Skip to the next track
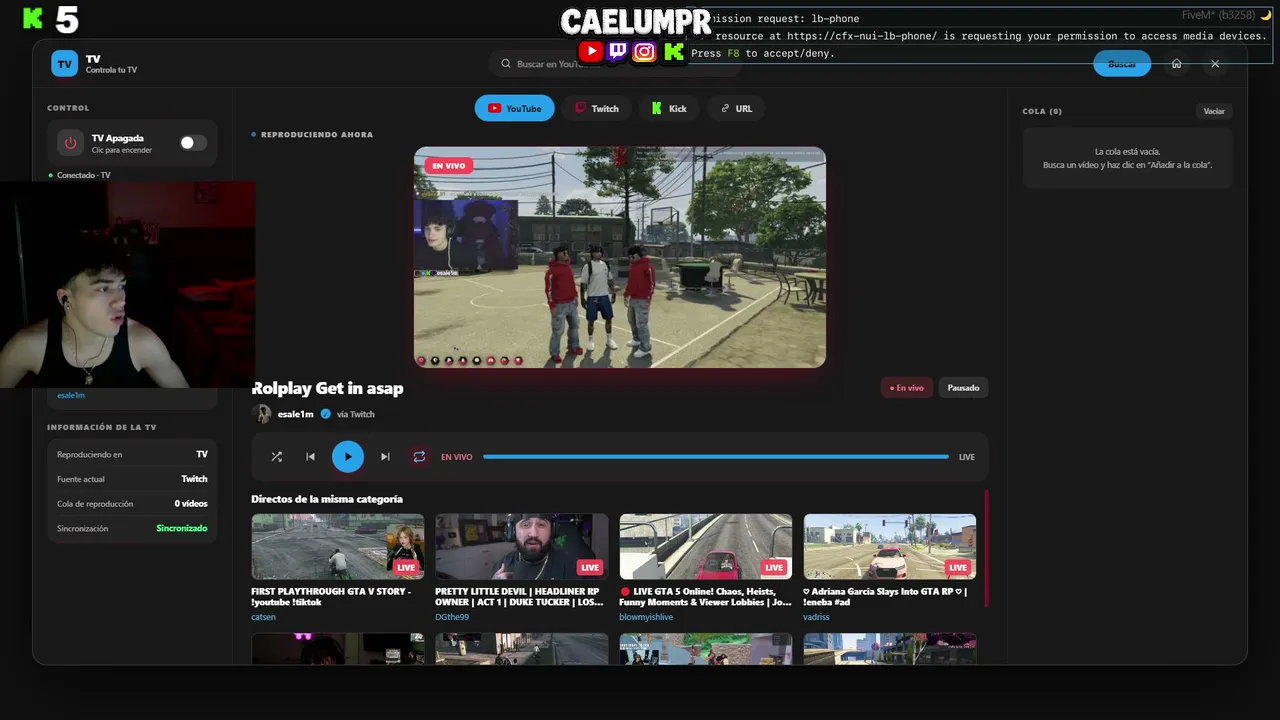Screen dimensions: 1280x720 point(385,457)
